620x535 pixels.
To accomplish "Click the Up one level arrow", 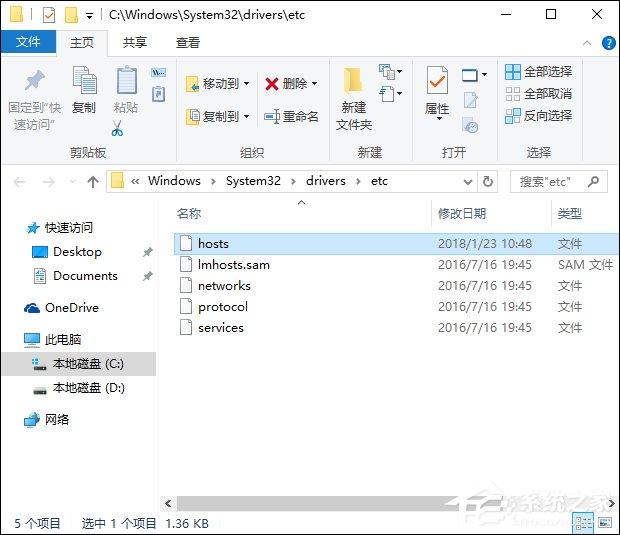I will click(x=93, y=182).
